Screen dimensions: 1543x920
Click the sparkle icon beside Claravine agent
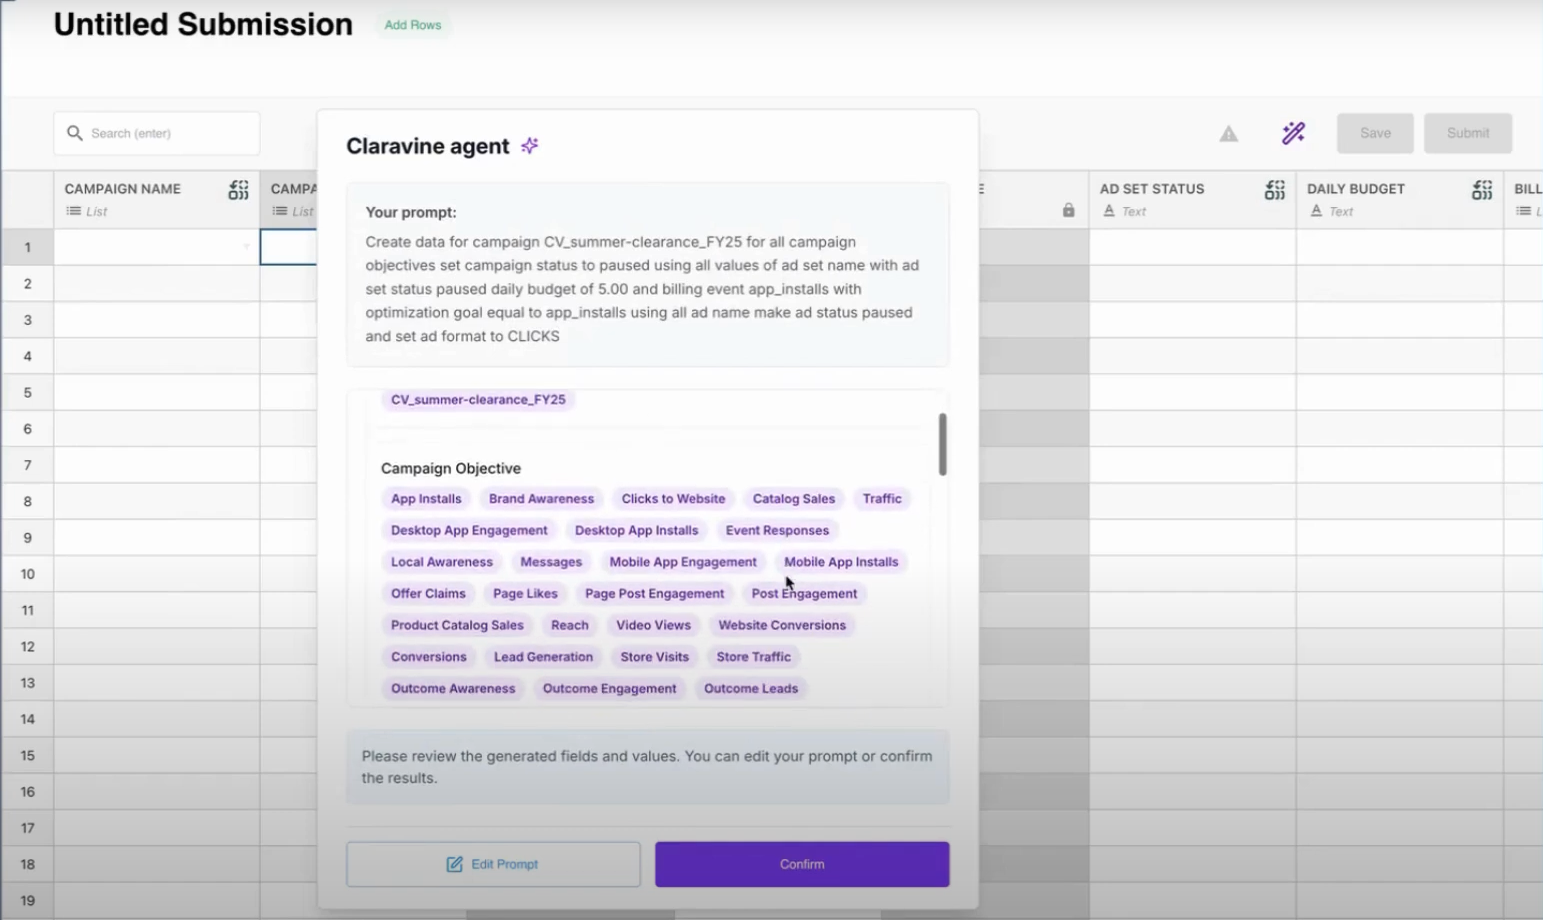click(x=530, y=146)
